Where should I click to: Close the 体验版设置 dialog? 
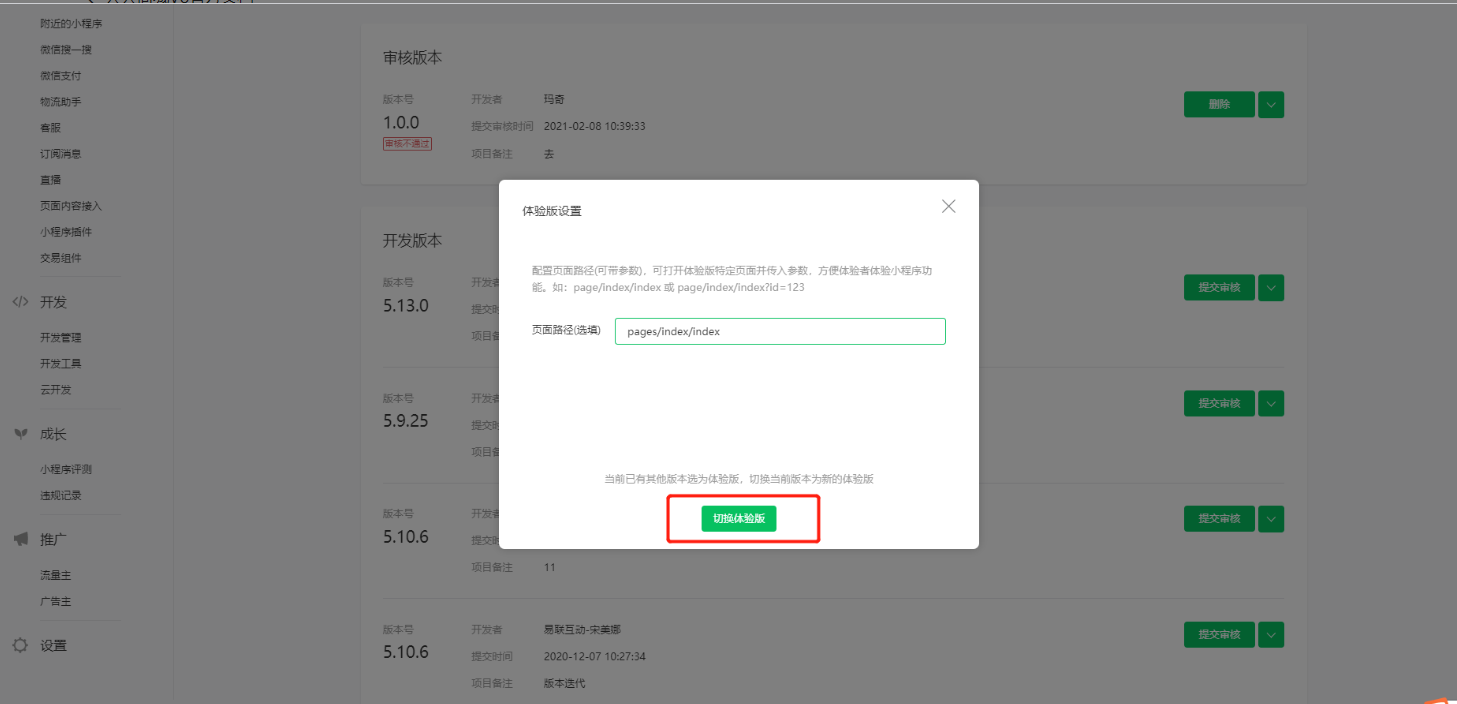click(948, 206)
